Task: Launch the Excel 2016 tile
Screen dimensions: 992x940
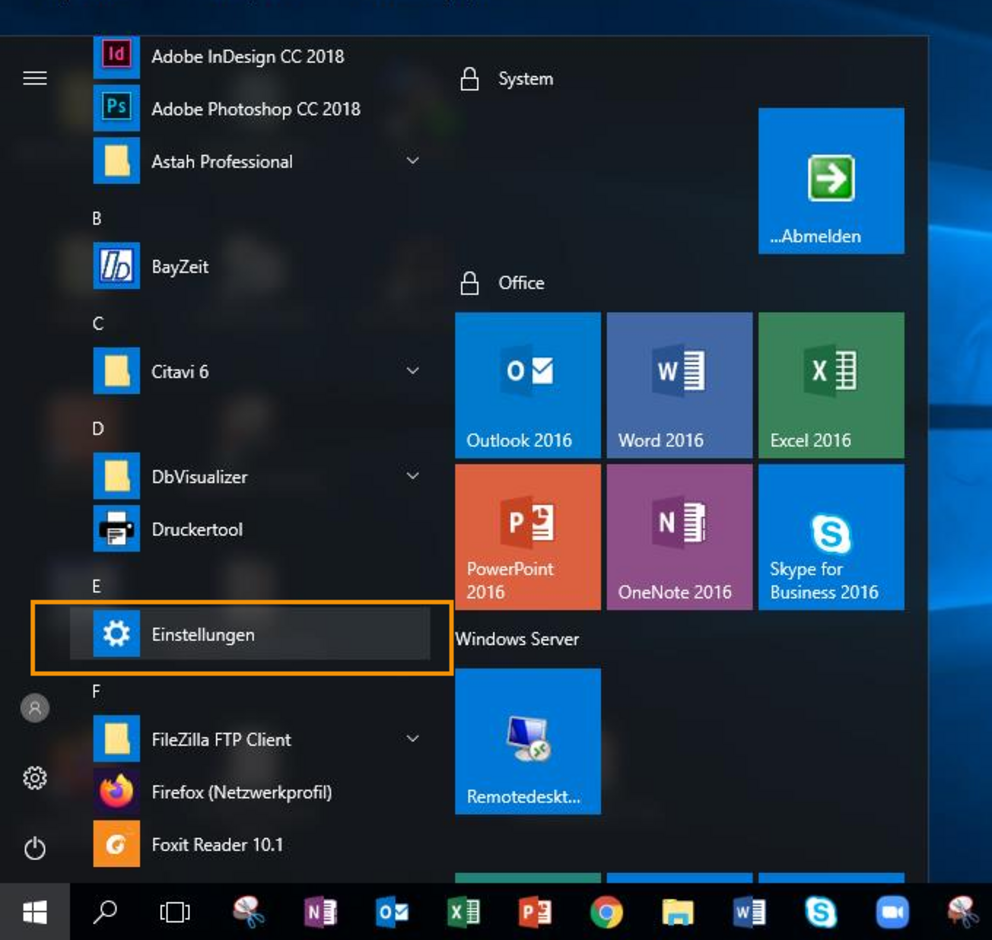Action: tap(831, 385)
